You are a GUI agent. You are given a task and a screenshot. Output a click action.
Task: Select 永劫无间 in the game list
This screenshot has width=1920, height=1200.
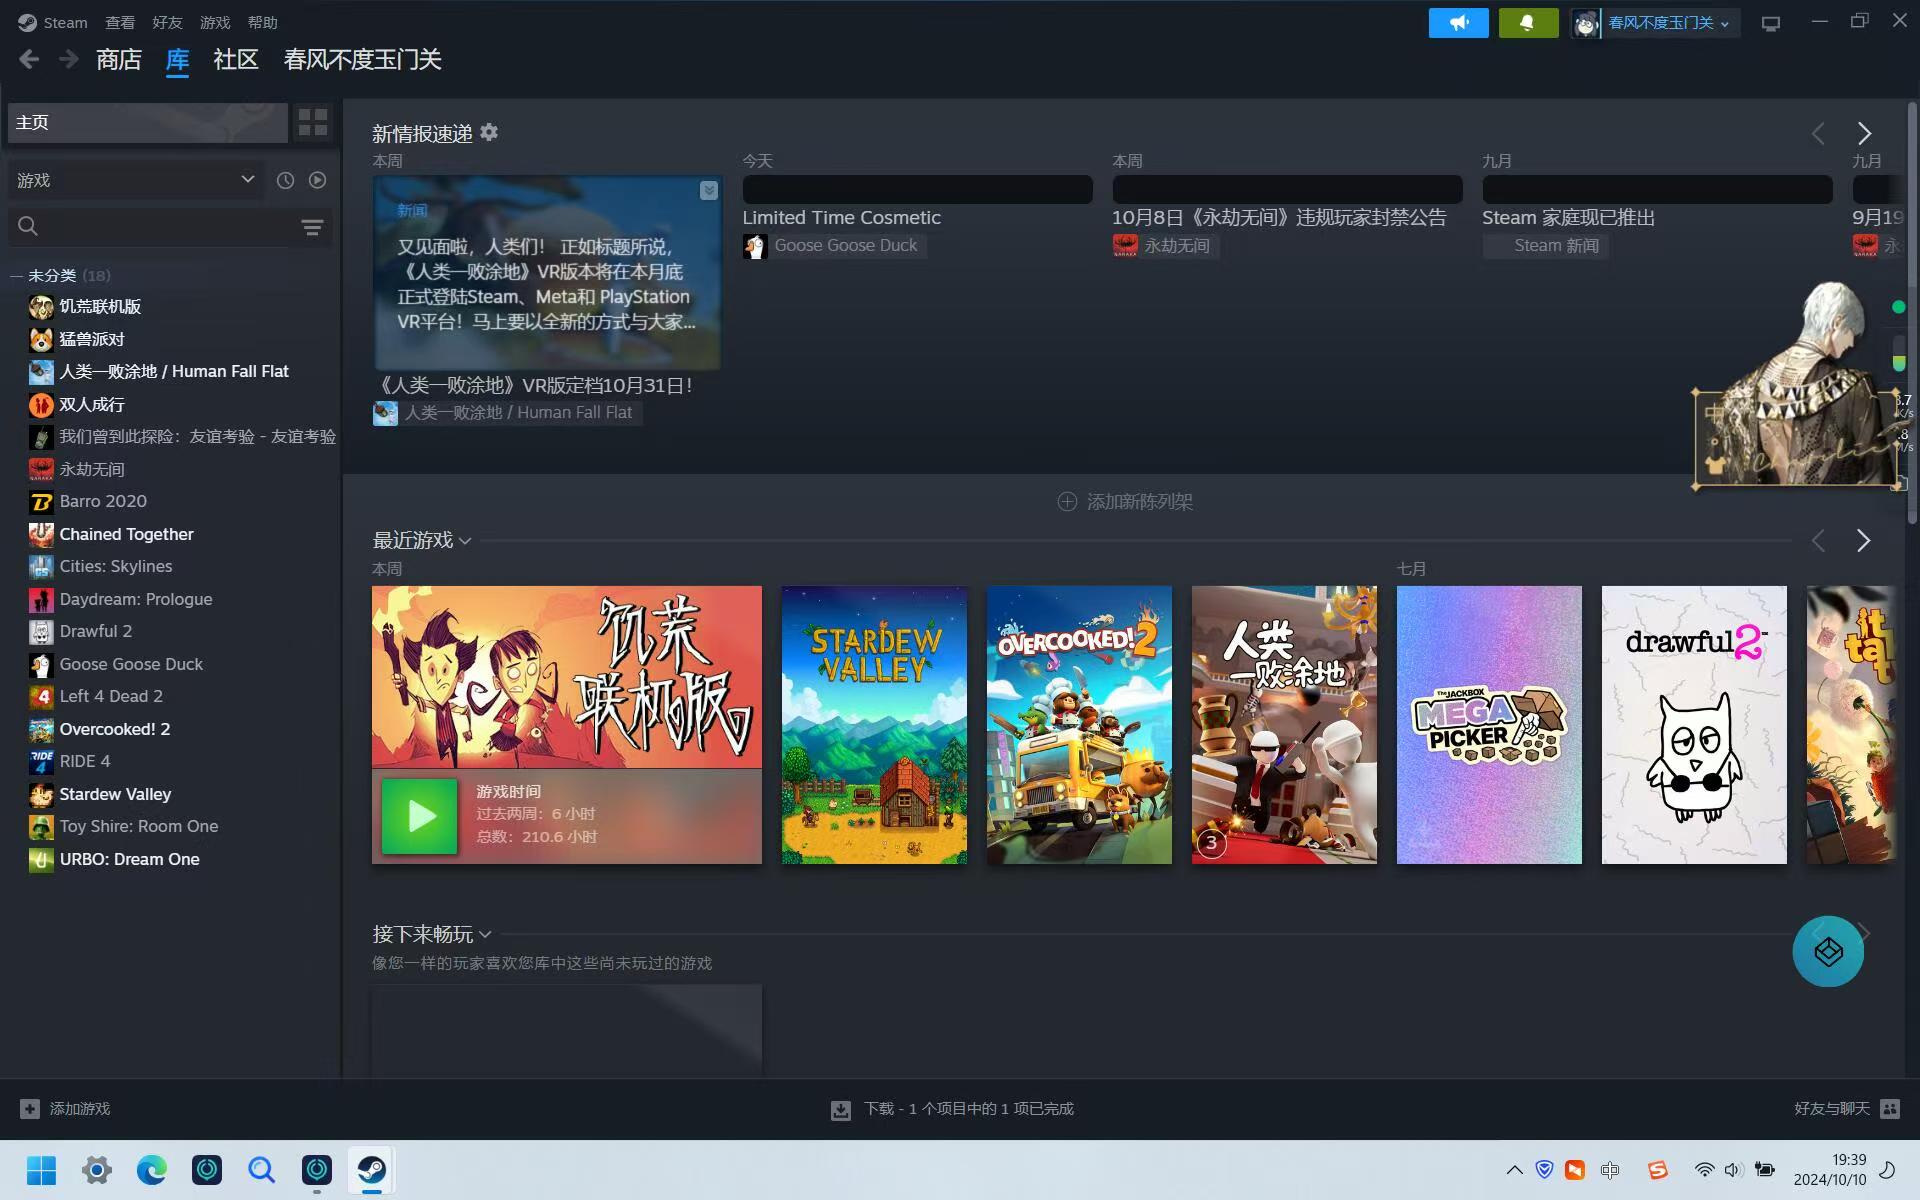pos(92,470)
